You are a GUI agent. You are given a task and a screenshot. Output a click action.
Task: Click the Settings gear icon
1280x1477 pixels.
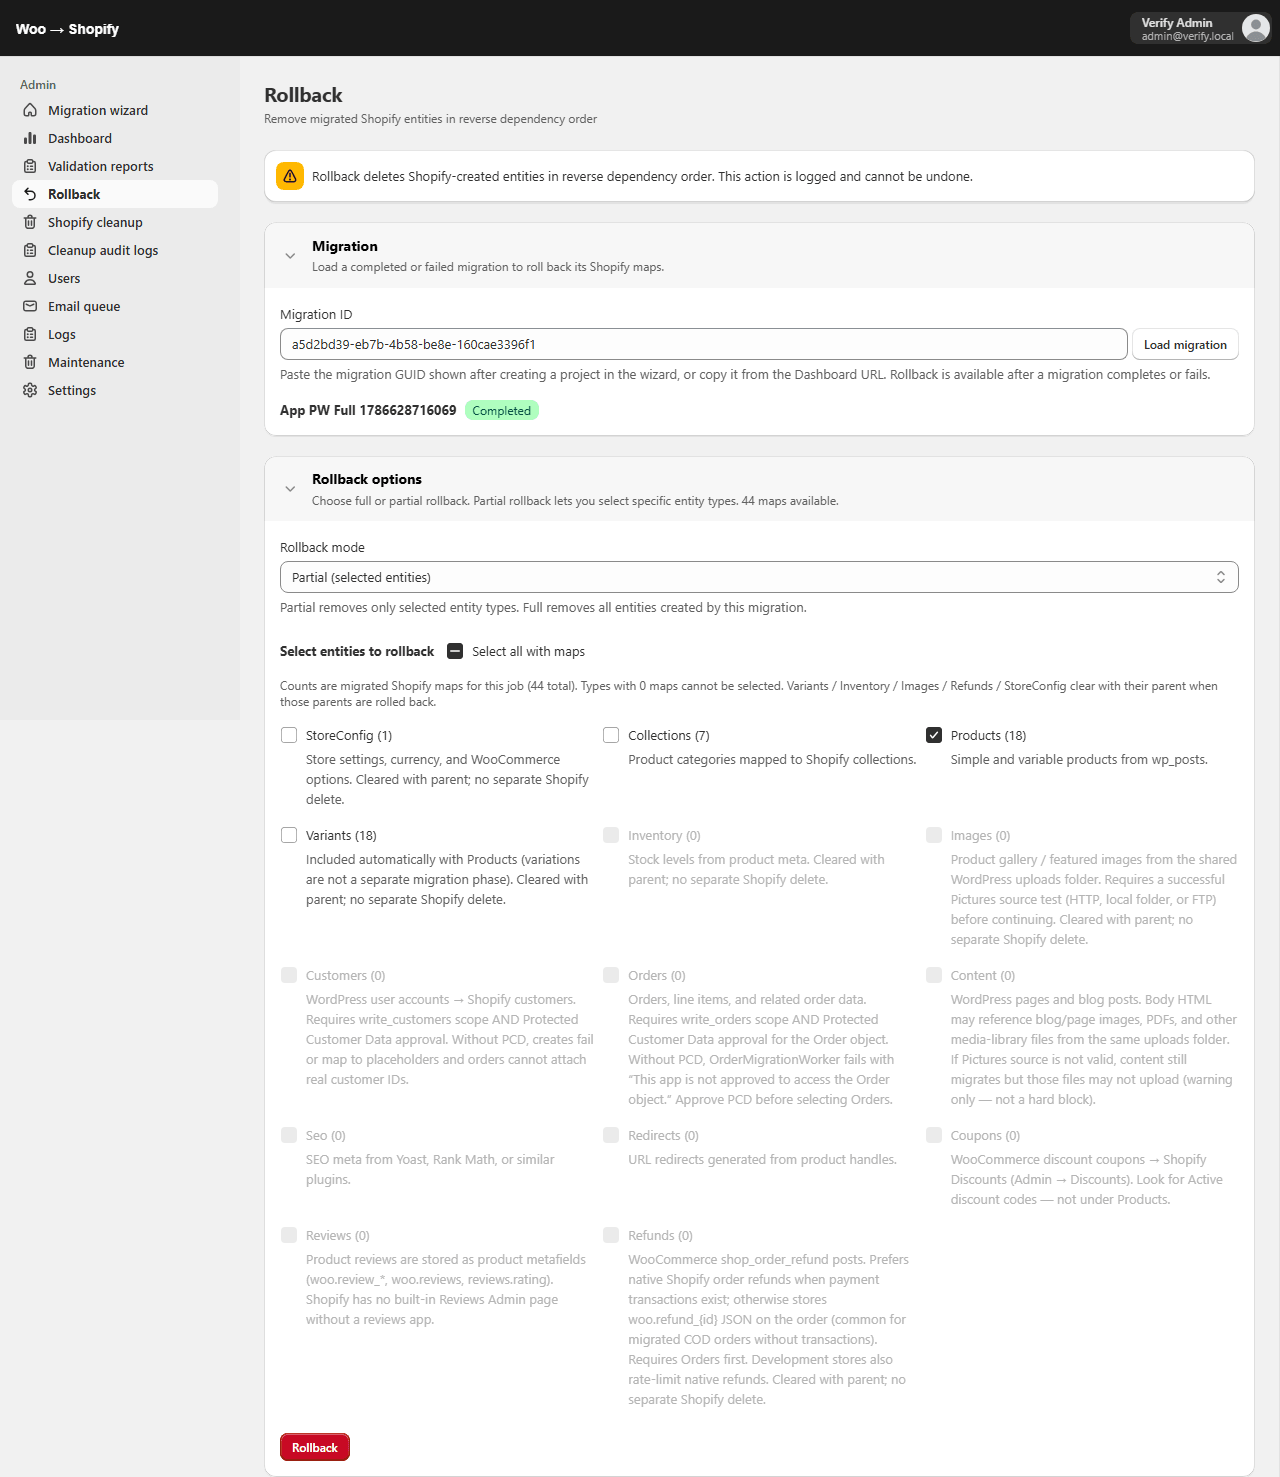pos(30,390)
